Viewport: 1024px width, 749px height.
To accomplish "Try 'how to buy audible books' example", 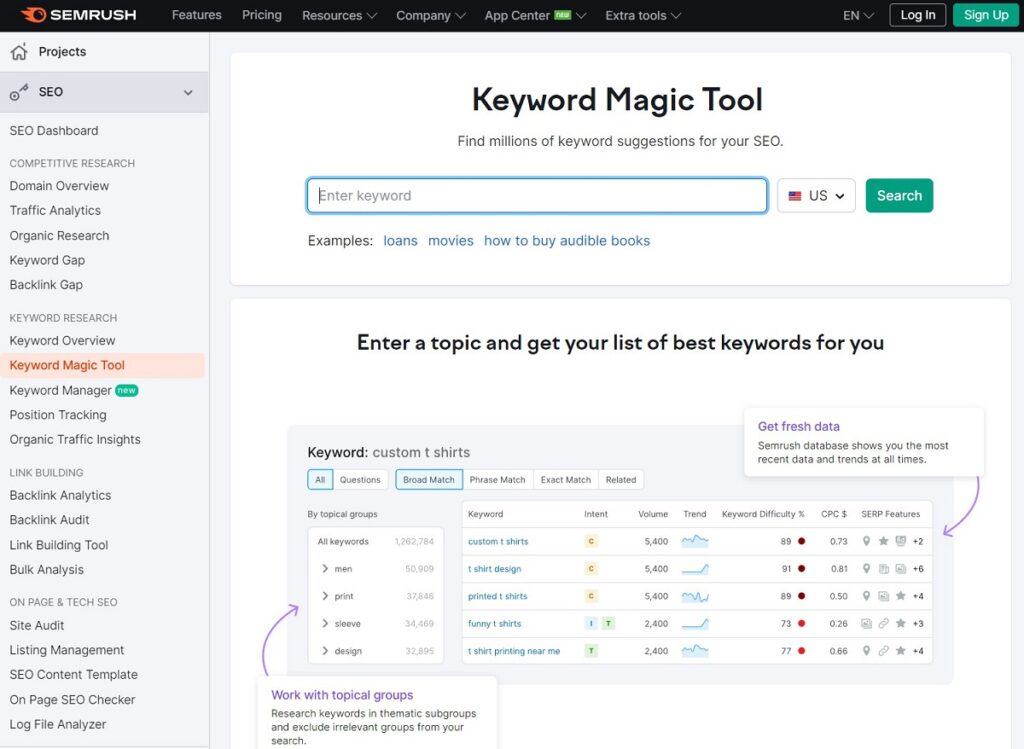I will click(x=567, y=240).
